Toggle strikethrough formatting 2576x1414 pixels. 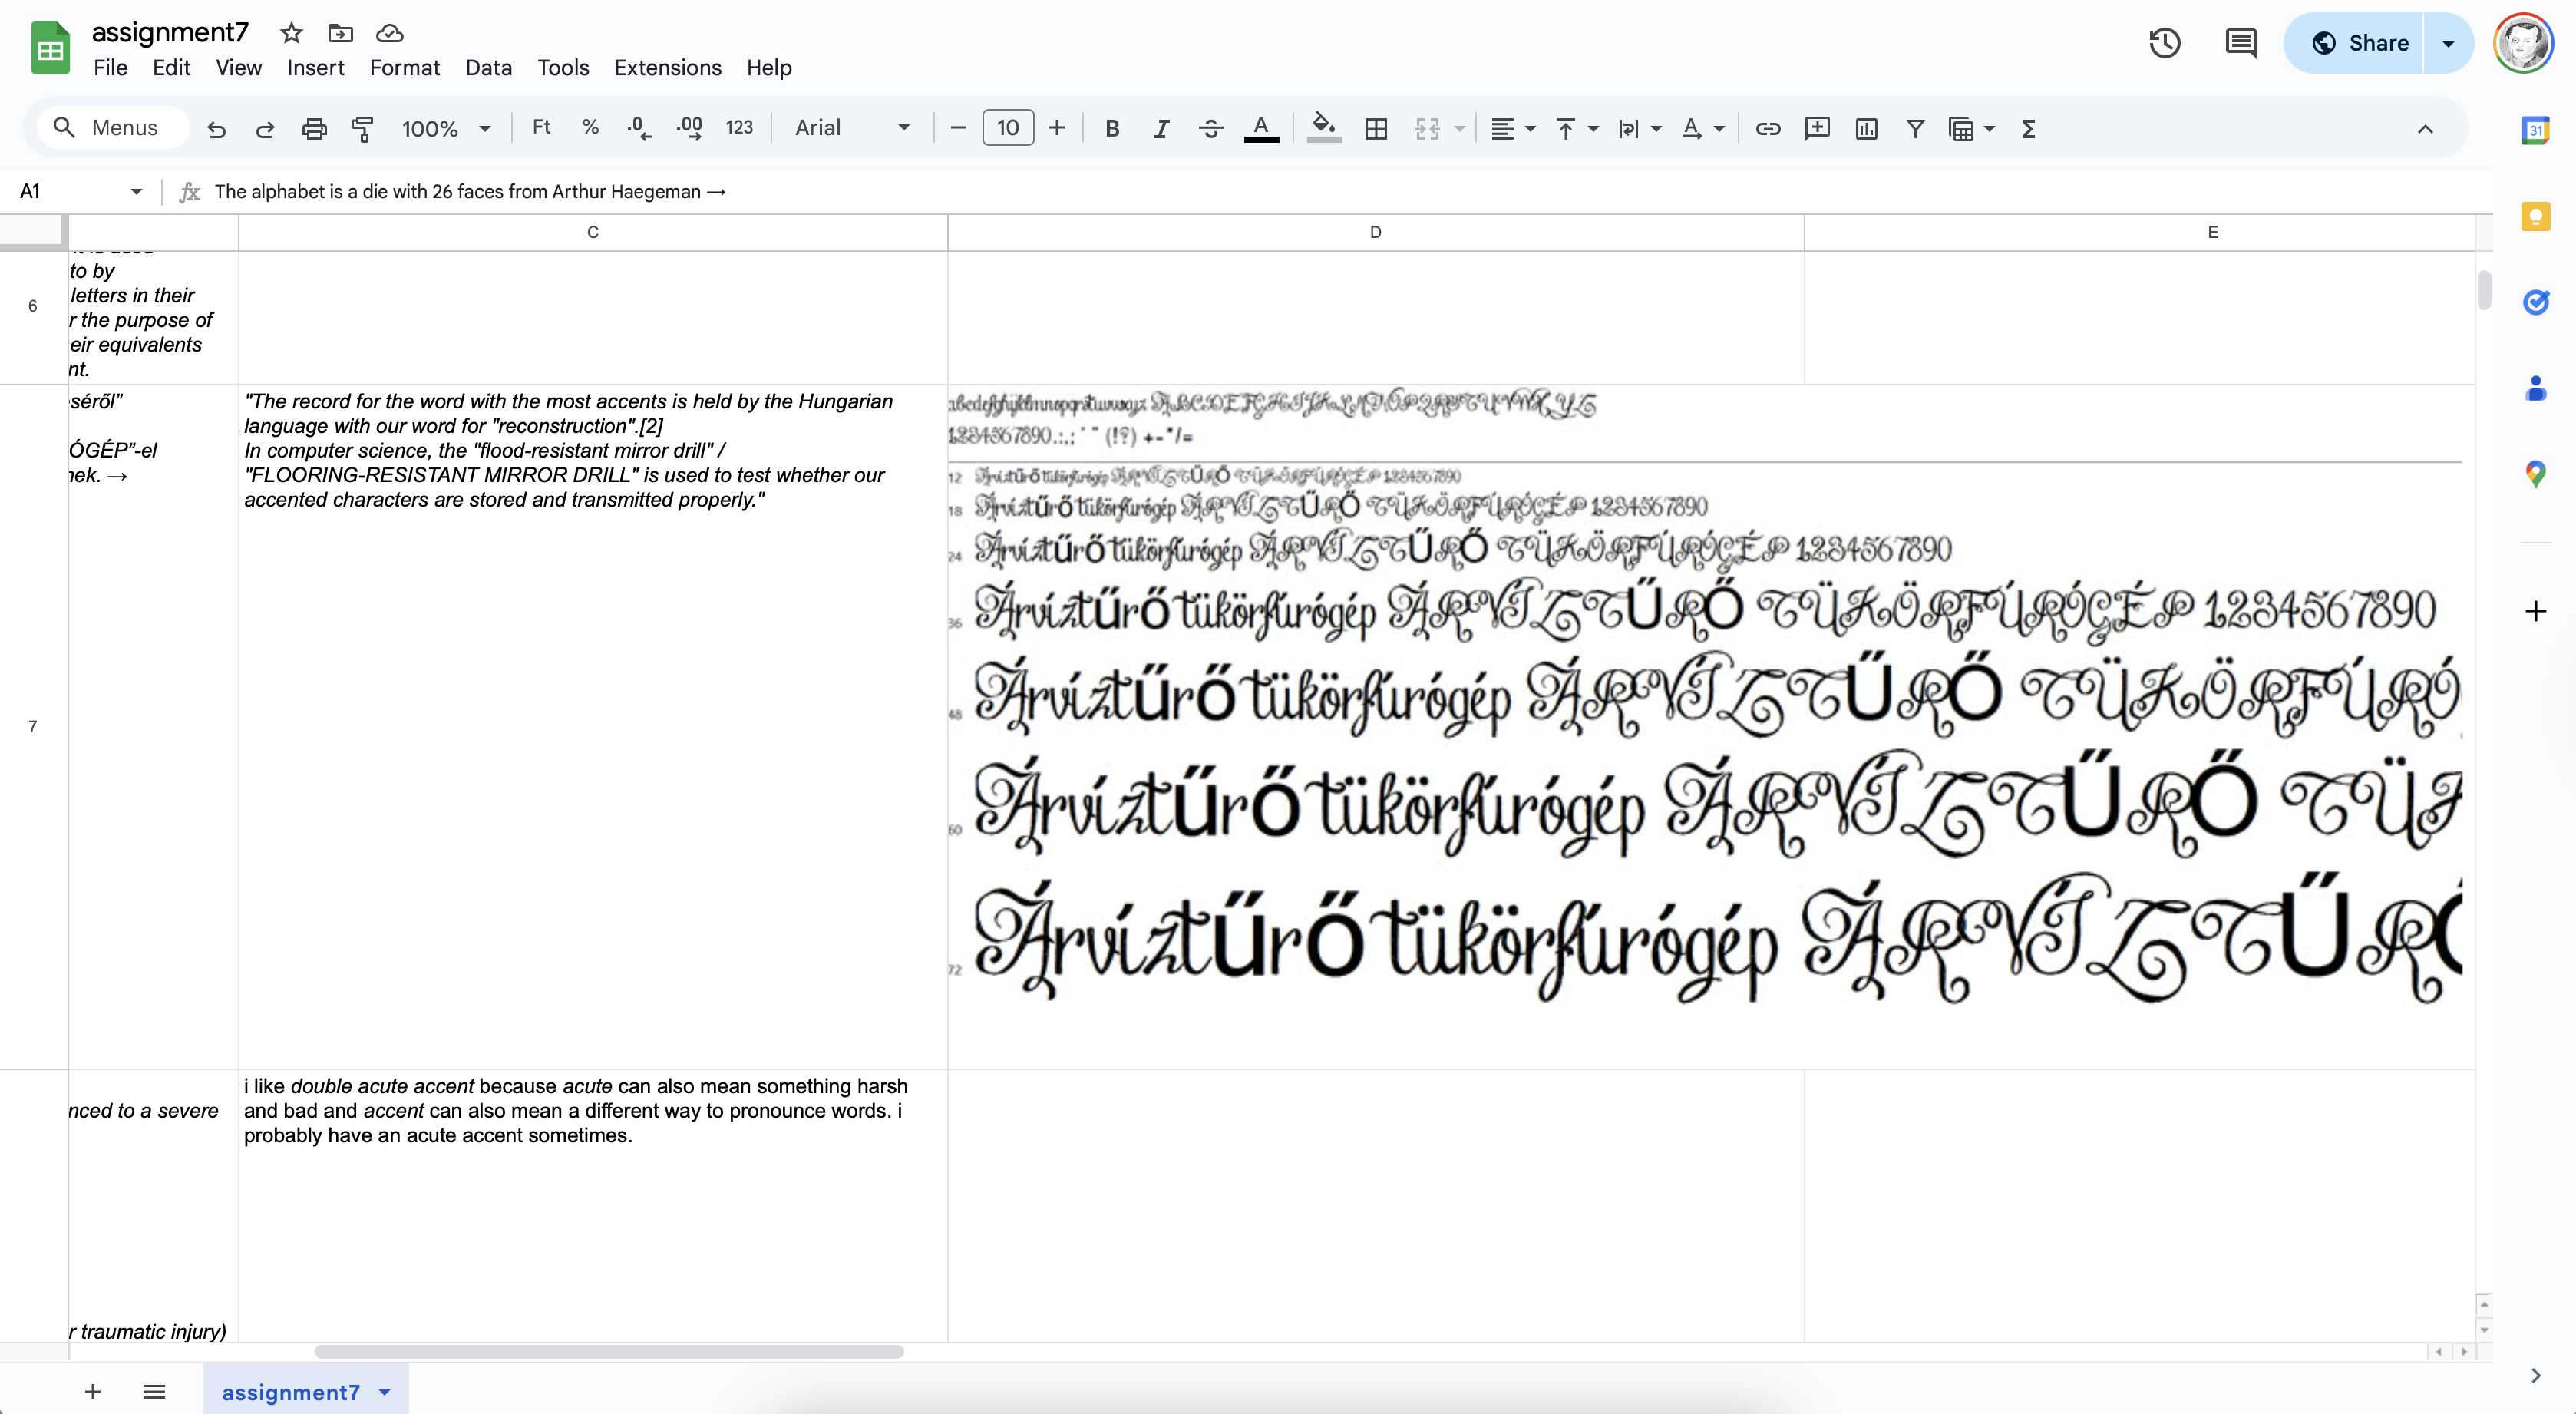click(x=1210, y=128)
